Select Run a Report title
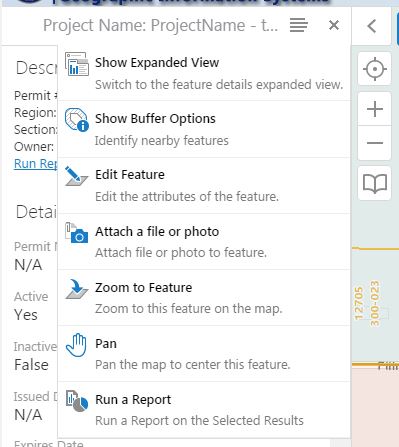Image resolution: width=399 pixels, height=447 pixels. point(133,400)
